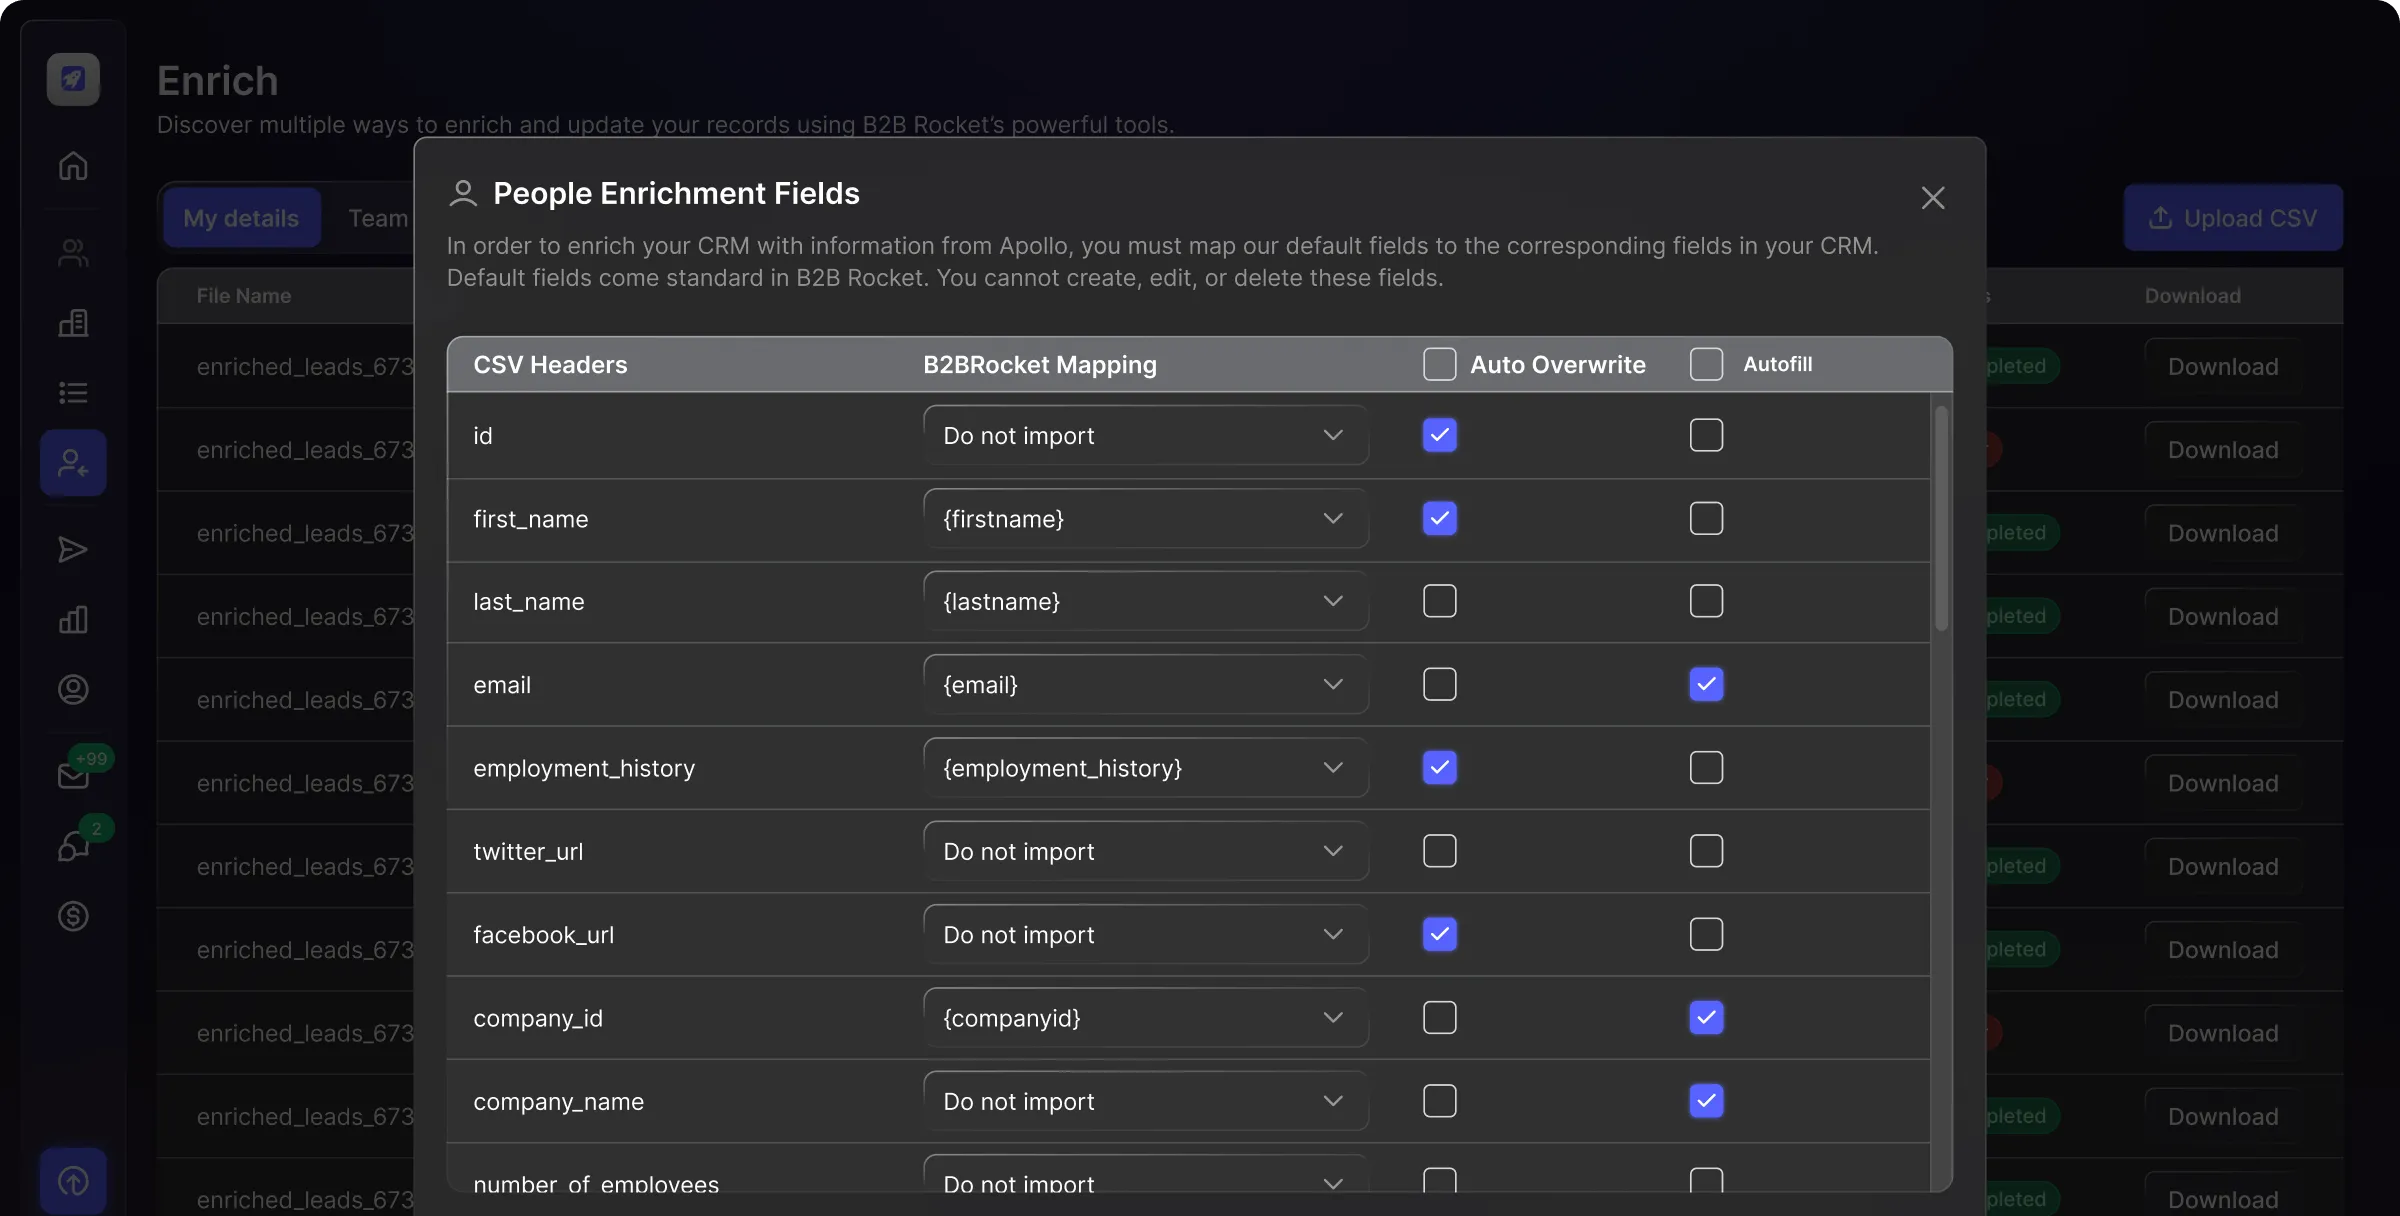Switch to the My details tab

pyautogui.click(x=240, y=217)
